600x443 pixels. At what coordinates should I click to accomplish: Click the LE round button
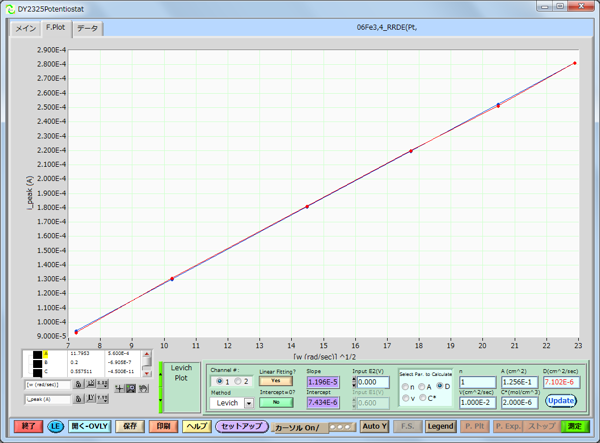tap(55, 427)
